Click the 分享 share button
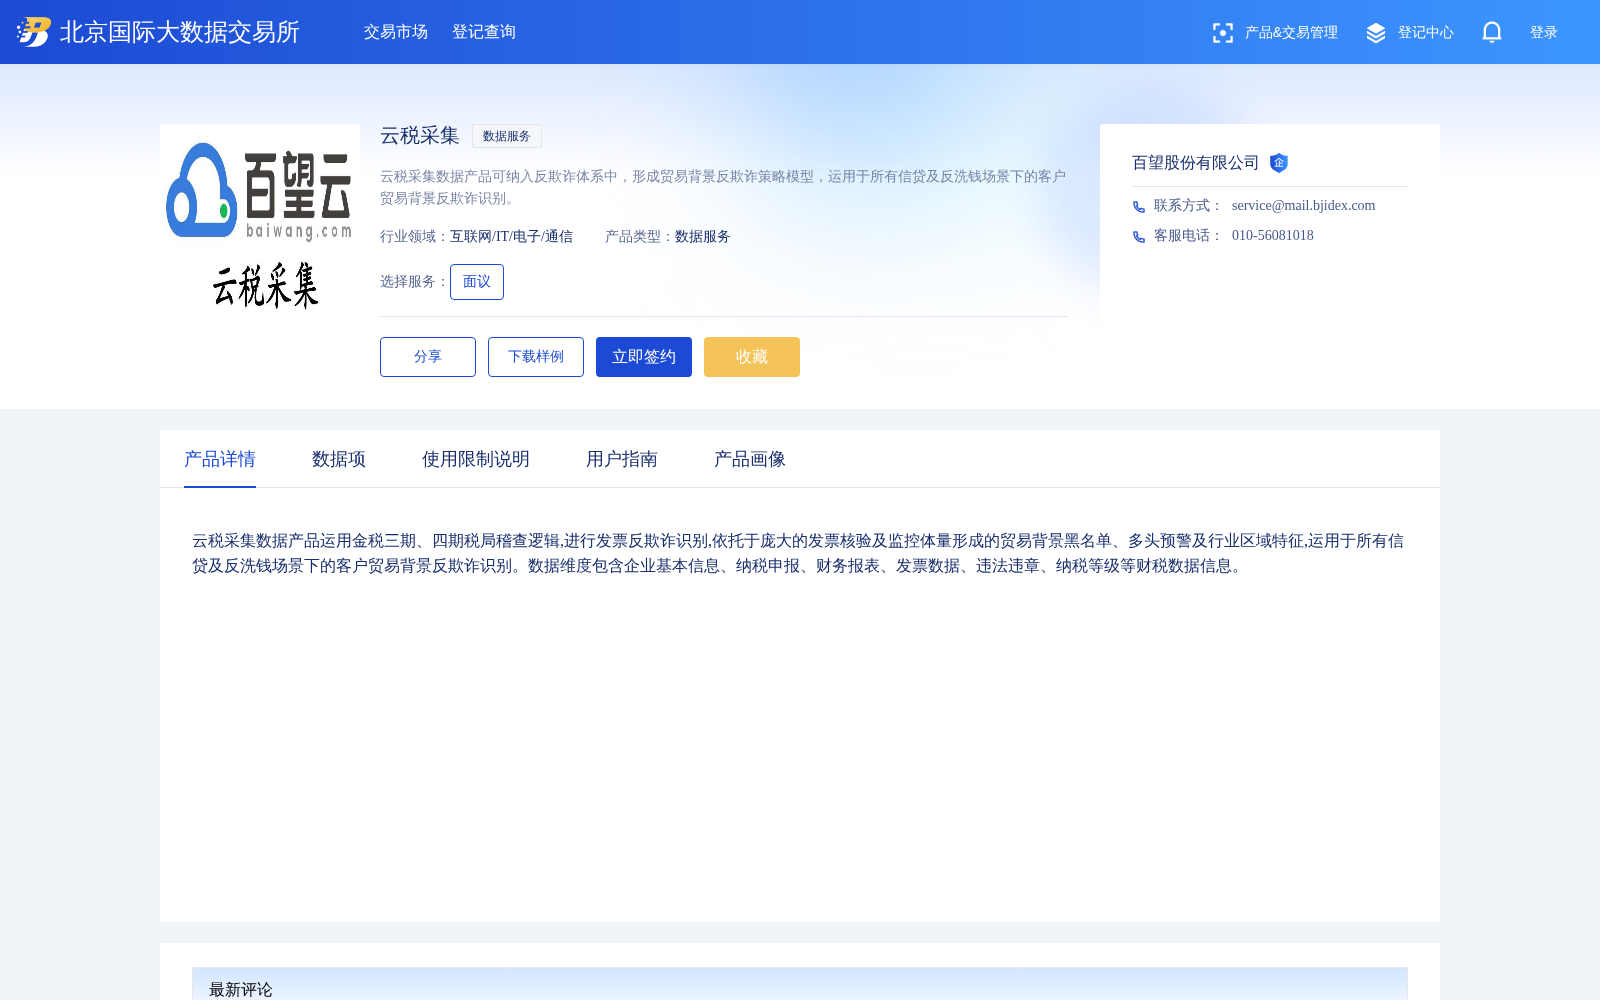Image resolution: width=1600 pixels, height=1000 pixels. pyautogui.click(x=428, y=357)
